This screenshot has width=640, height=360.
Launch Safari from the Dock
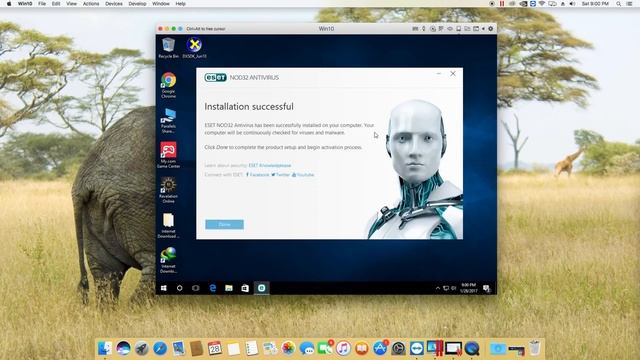click(160, 348)
